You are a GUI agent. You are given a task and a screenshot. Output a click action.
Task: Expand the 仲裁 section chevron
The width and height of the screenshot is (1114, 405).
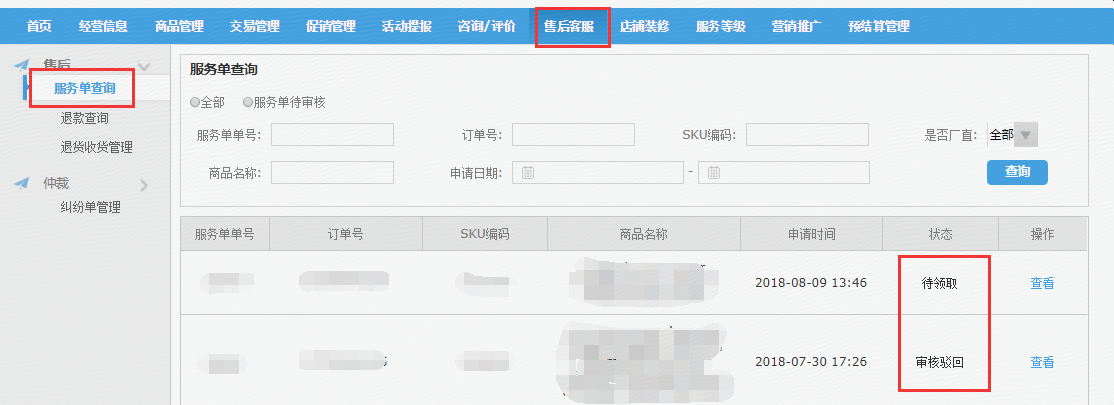click(144, 185)
